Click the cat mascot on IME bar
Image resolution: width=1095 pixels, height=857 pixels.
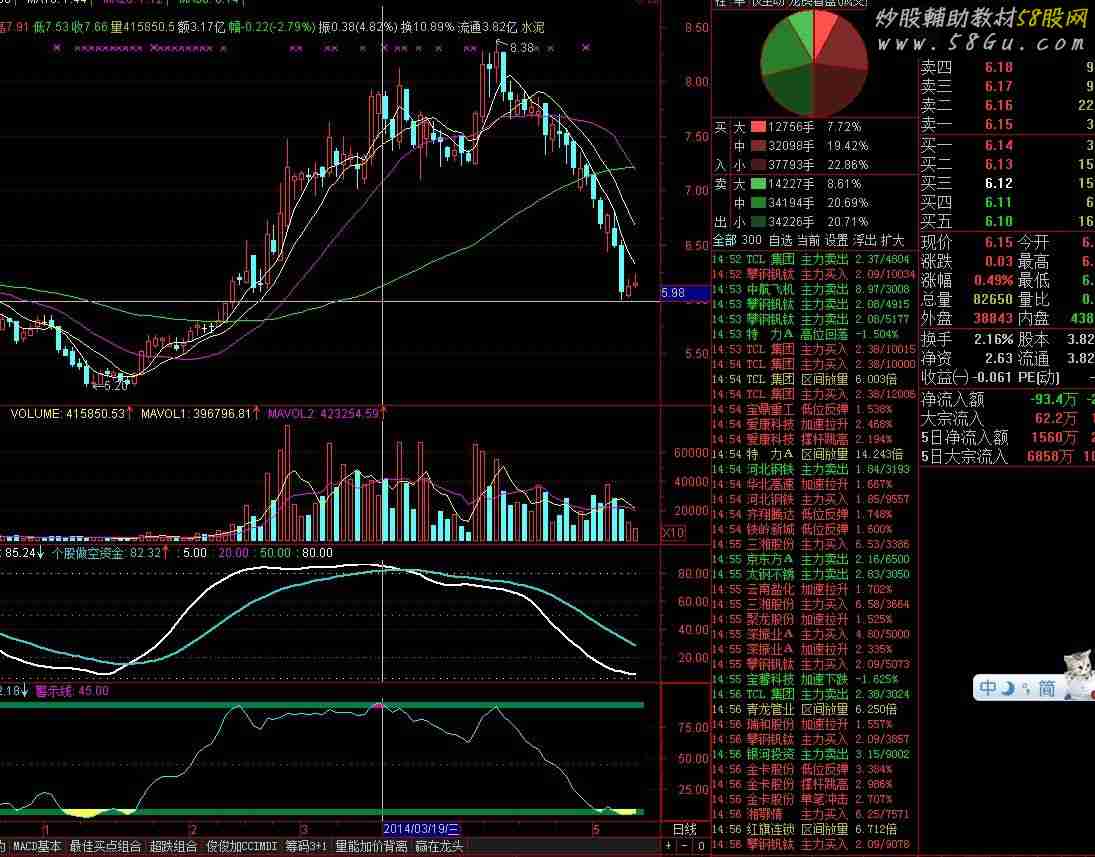coord(1078,673)
